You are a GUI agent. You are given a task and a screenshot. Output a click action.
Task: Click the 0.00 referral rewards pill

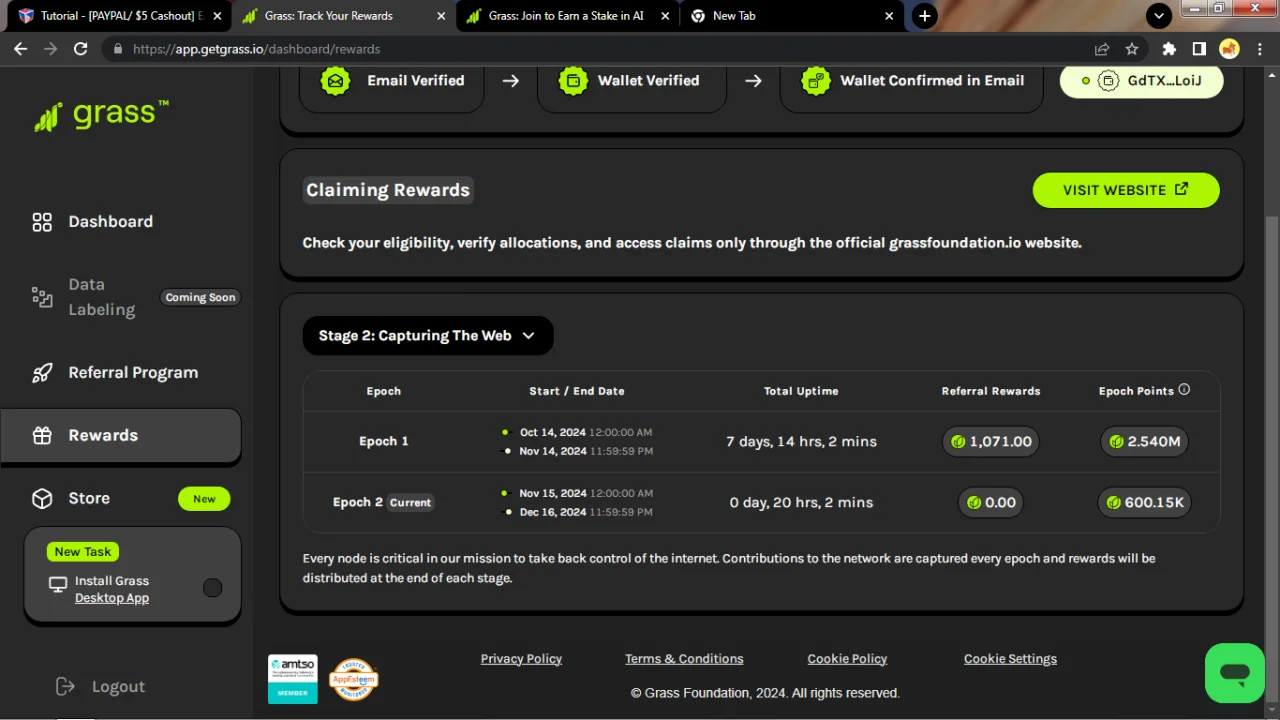991,502
